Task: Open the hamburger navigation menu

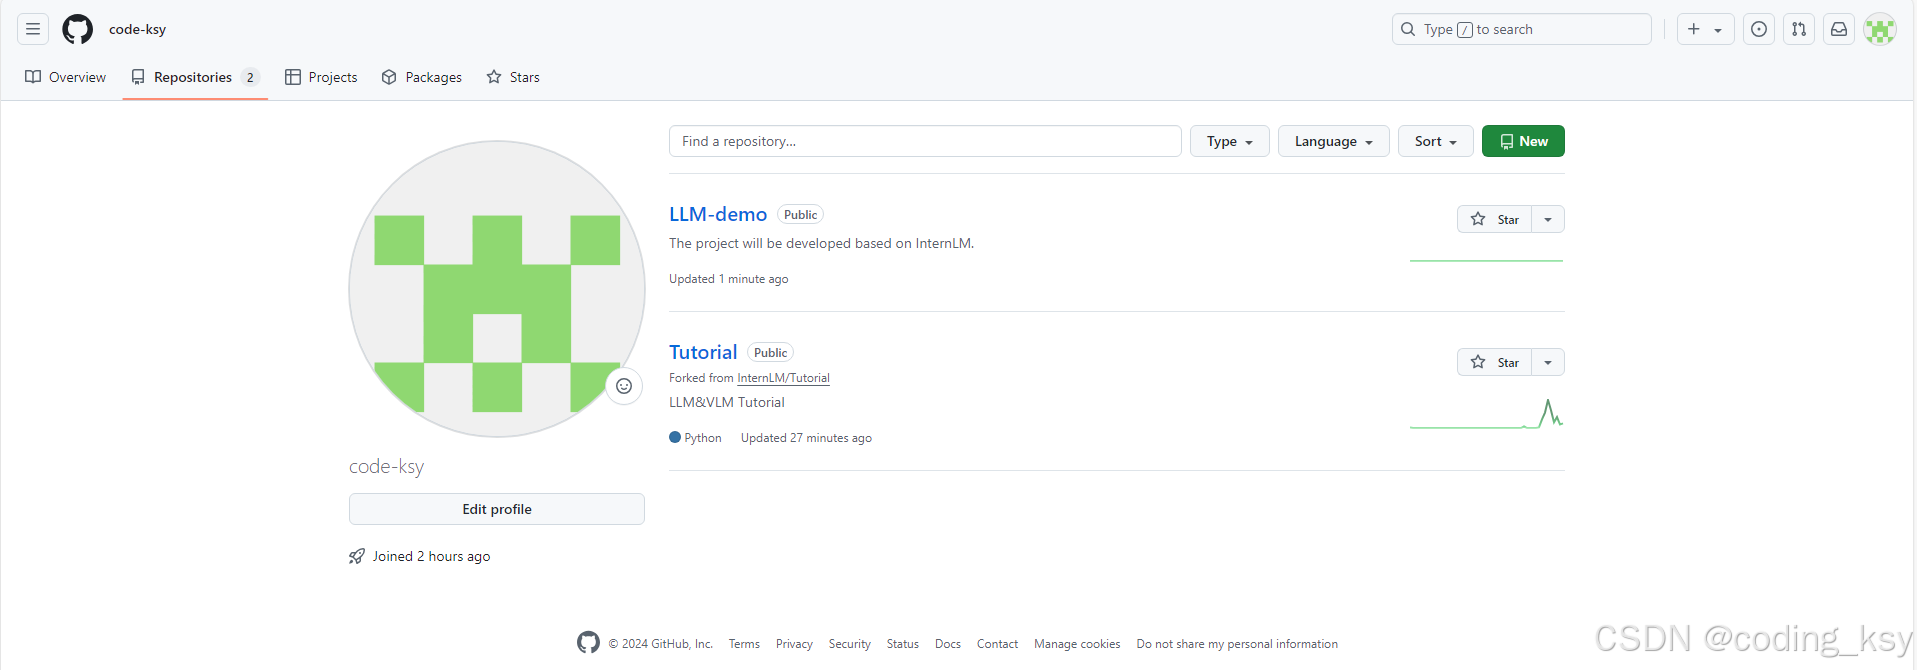Action: [x=33, y=29]
